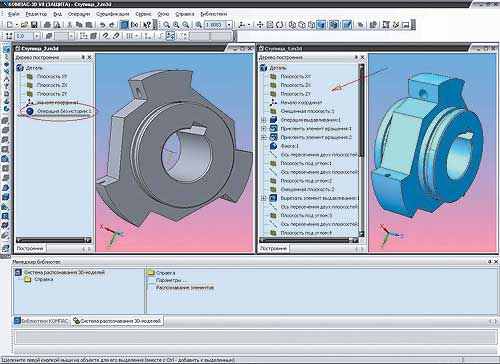The width and height of the screenshot is (500, 364).
Task: Click the Redo arrow icon
Action: coord(112,25)
